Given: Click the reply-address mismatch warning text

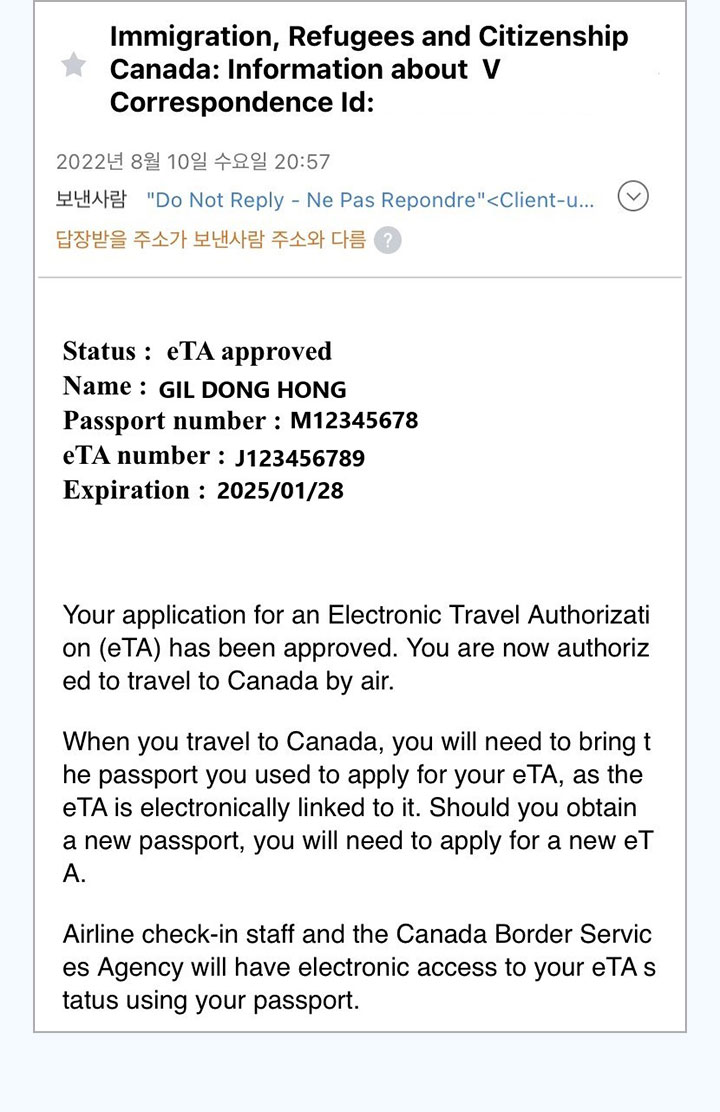Looking at the screenshot, I should (210, 240).
